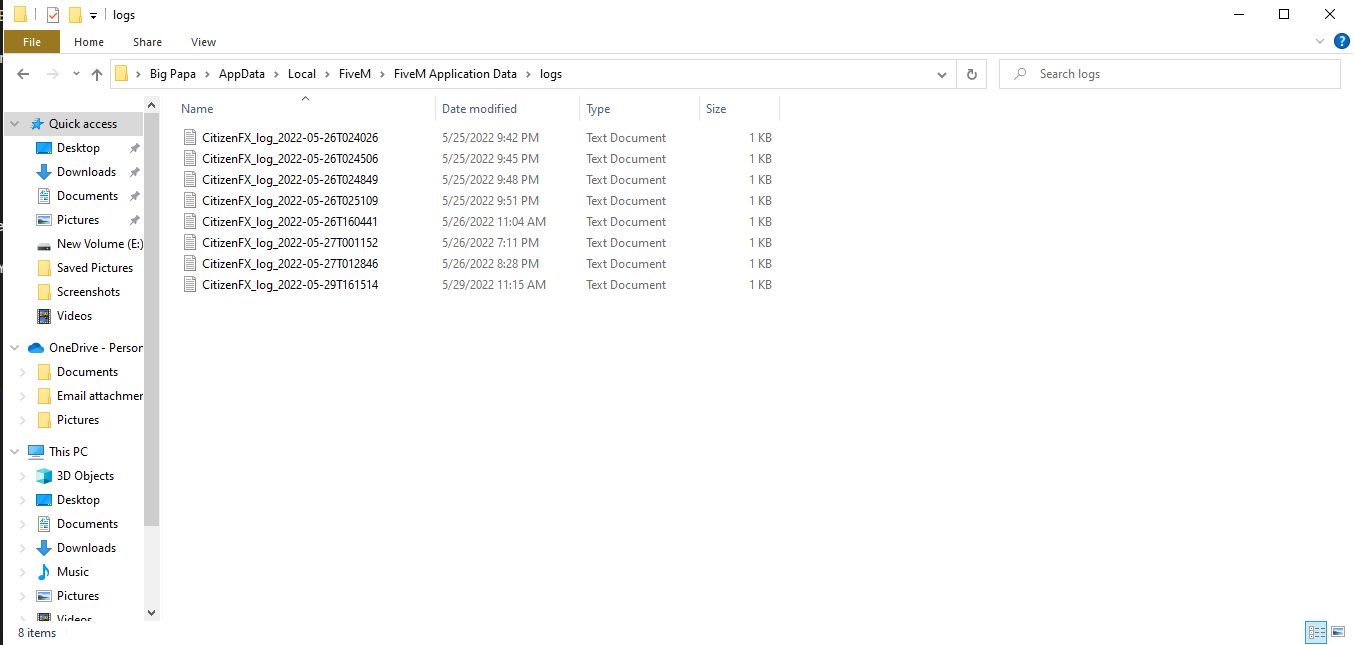Click the OneDrive cloud icon

coord(36,348)
